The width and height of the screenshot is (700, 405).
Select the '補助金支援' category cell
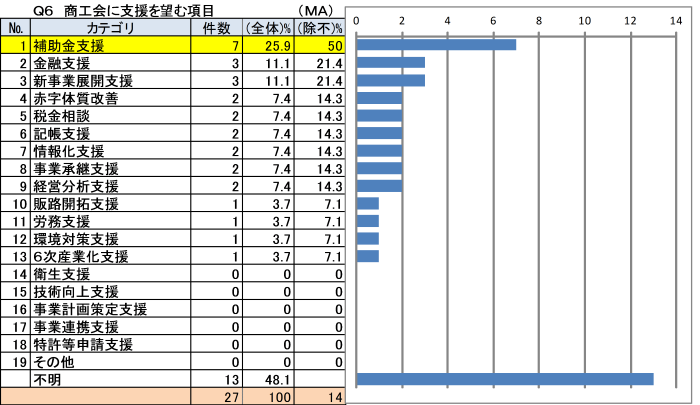point(111,46)
